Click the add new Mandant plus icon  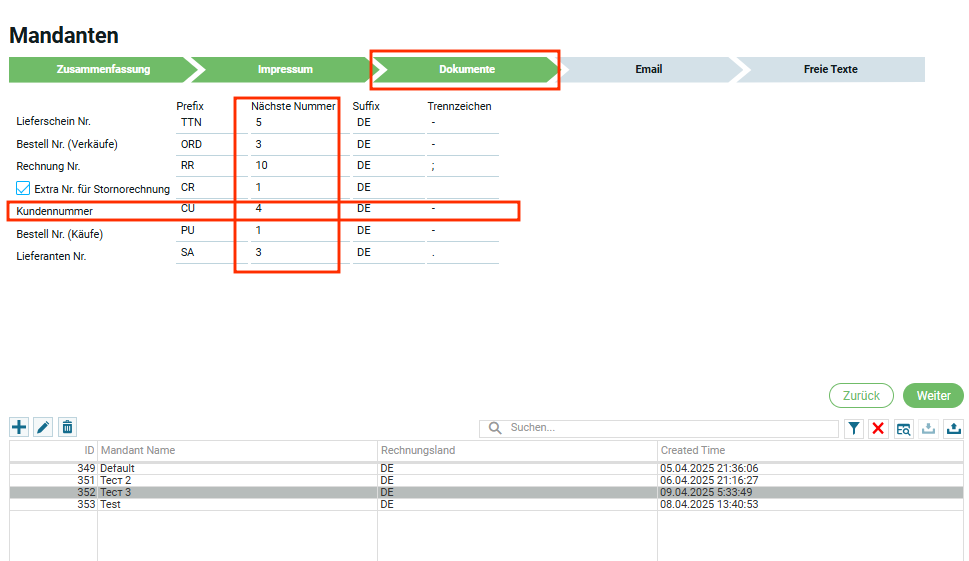click(19, 427)
